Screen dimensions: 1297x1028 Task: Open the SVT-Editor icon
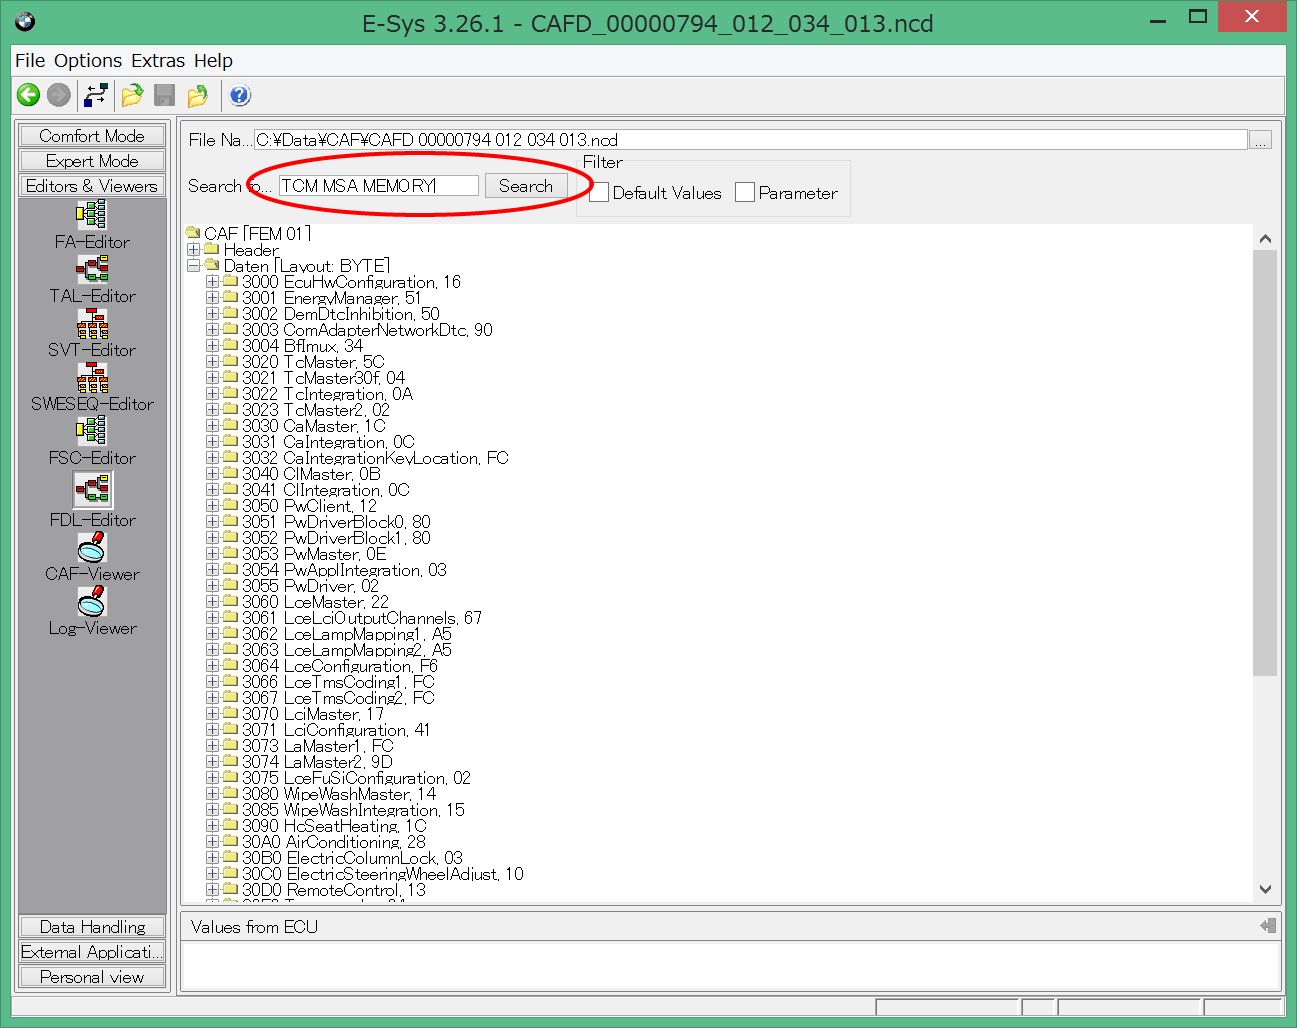tap(92, 323)
